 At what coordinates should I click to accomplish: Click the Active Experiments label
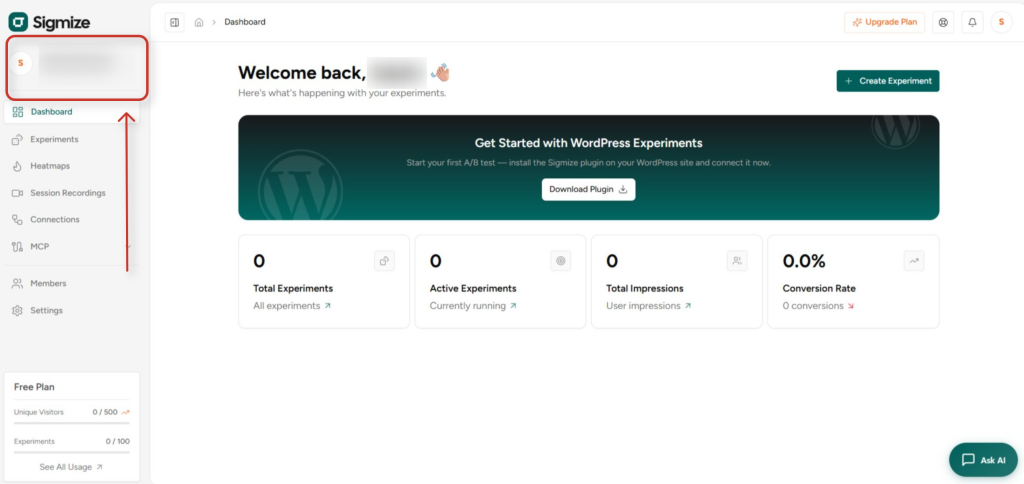(x=473, y=288)
